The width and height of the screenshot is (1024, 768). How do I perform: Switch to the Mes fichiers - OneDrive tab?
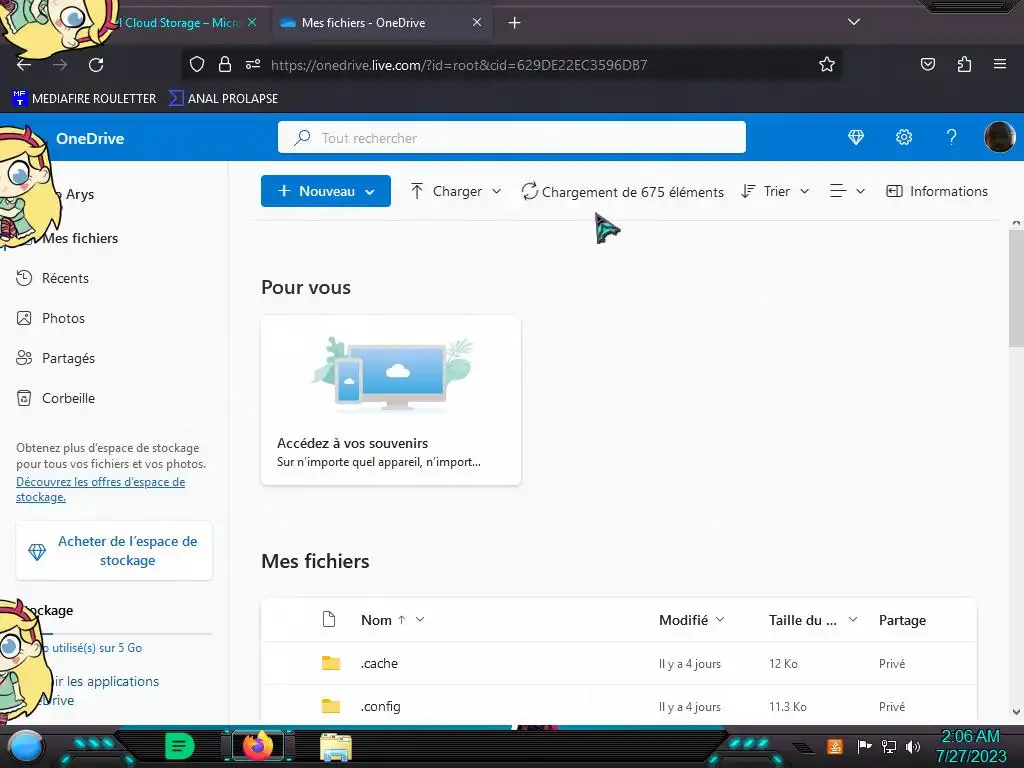pyautogui.click(x=381, y=23)
